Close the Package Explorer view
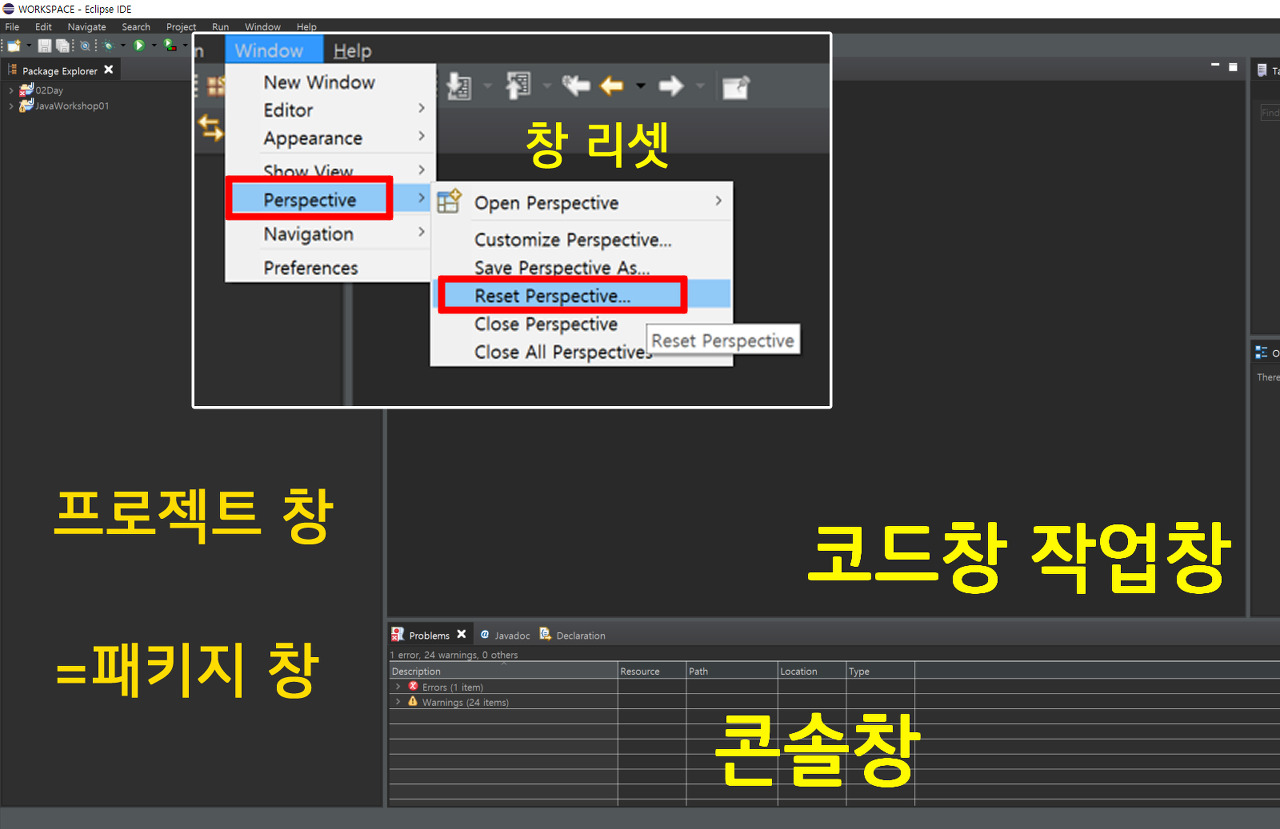This screenshot has height=829, width=1280. coord(108,70)
